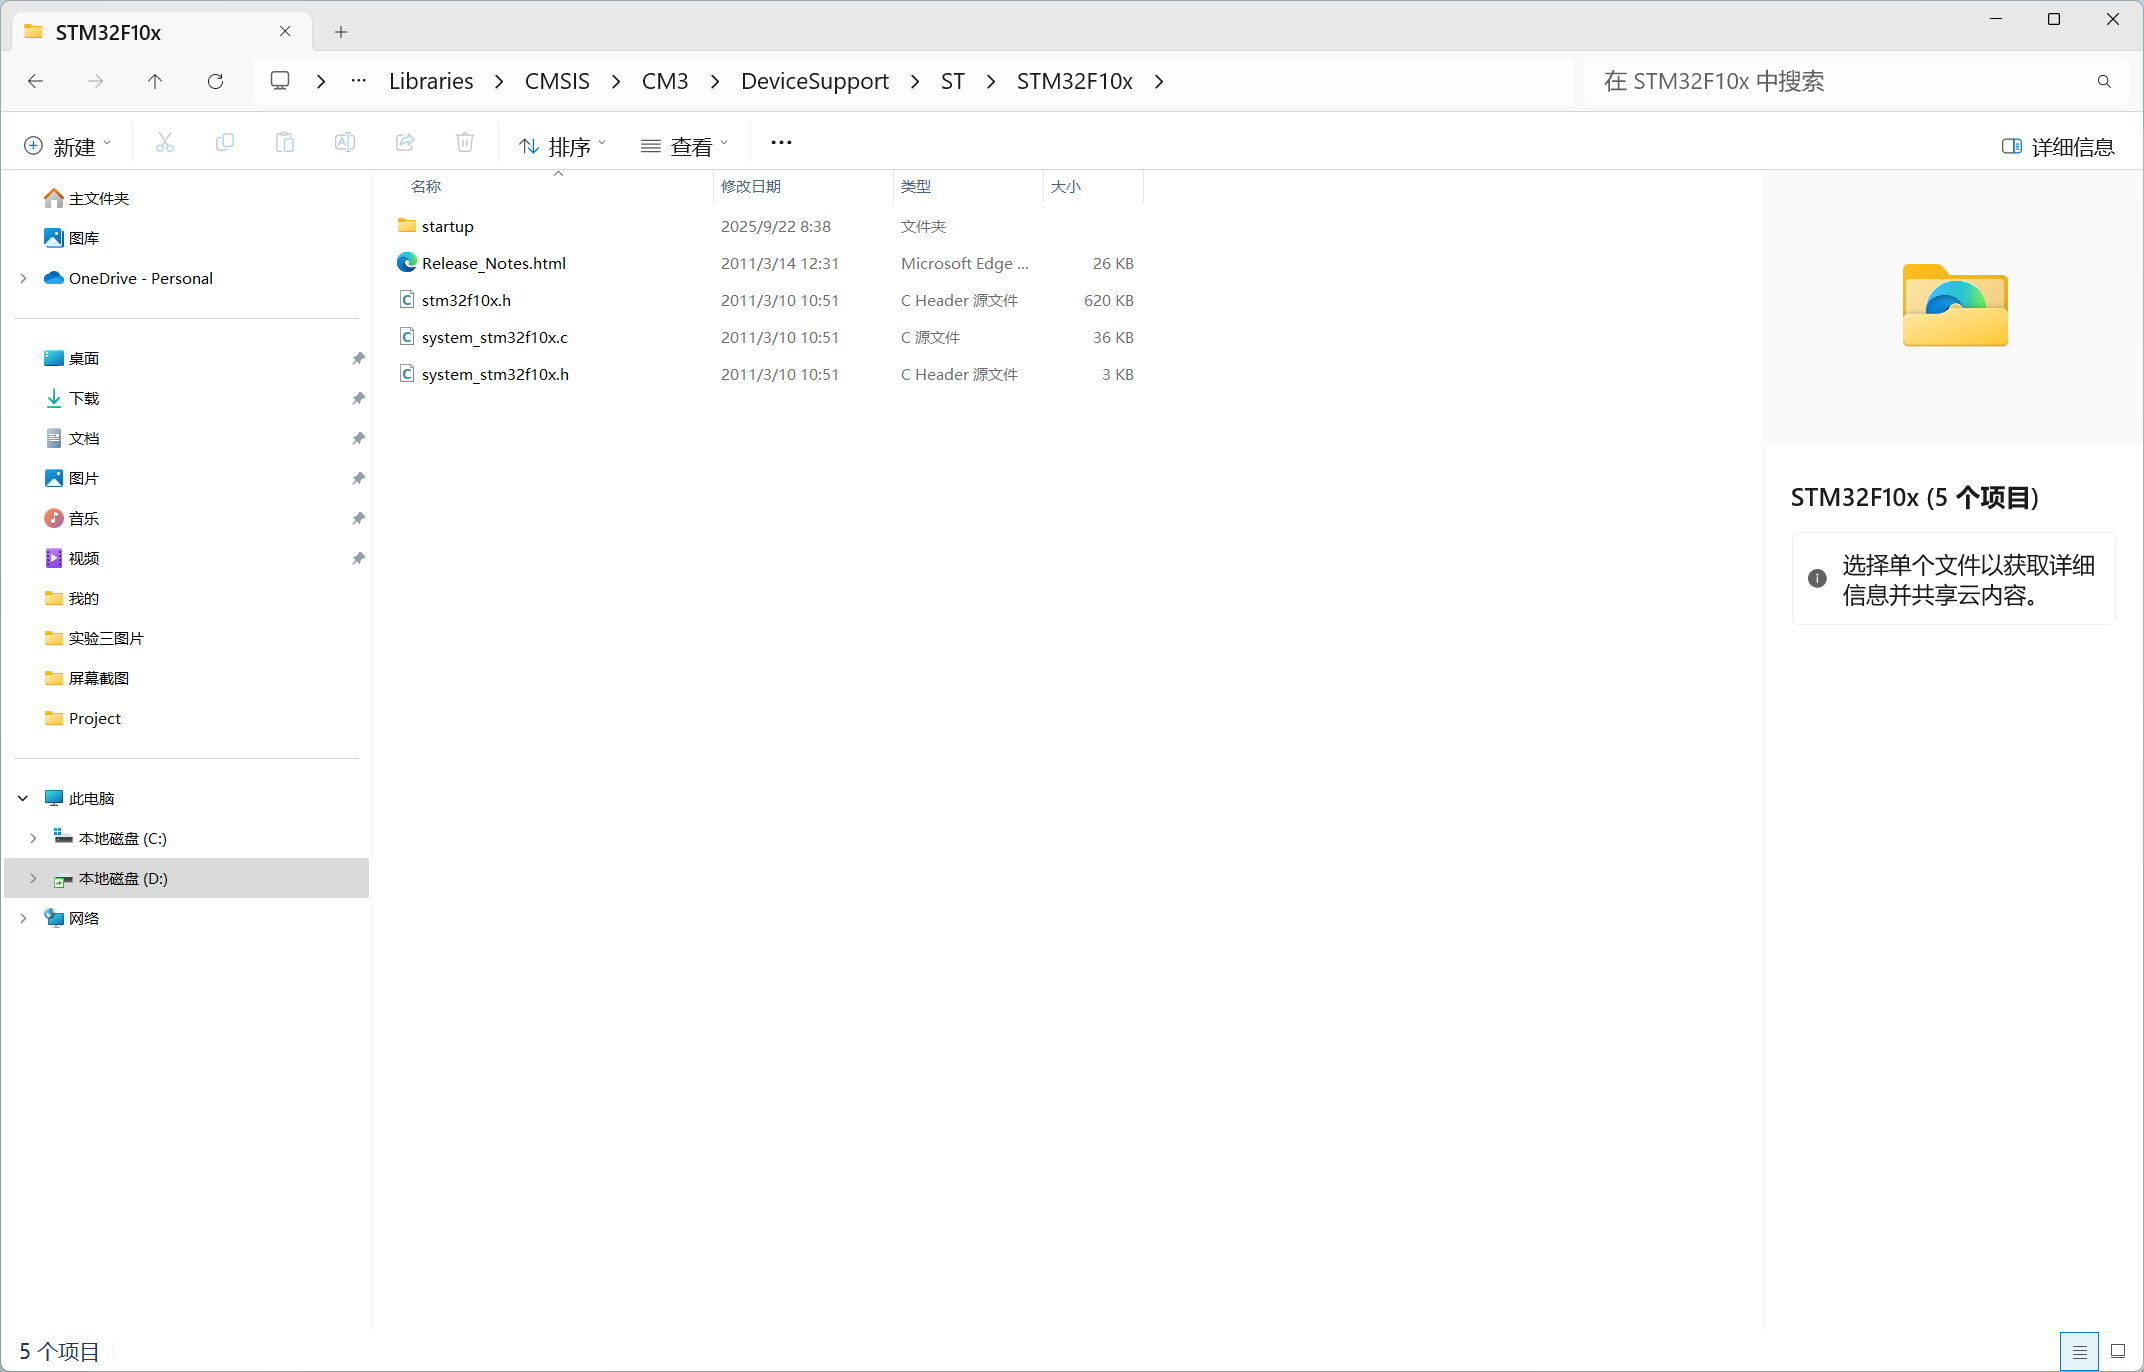The width and height of the screenshot is (2144, 1372).
Task: Open a new tab with plus button
Action: [341, 32]
